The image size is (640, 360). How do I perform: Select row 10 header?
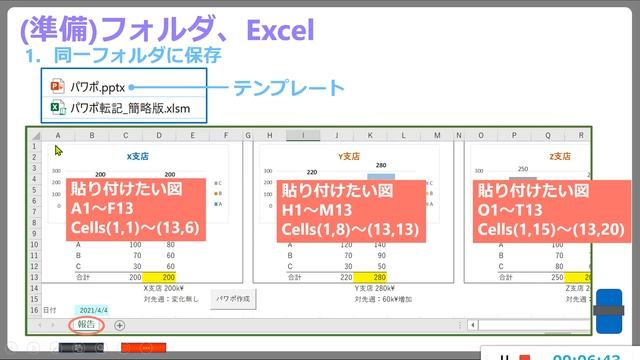[34, 244]
